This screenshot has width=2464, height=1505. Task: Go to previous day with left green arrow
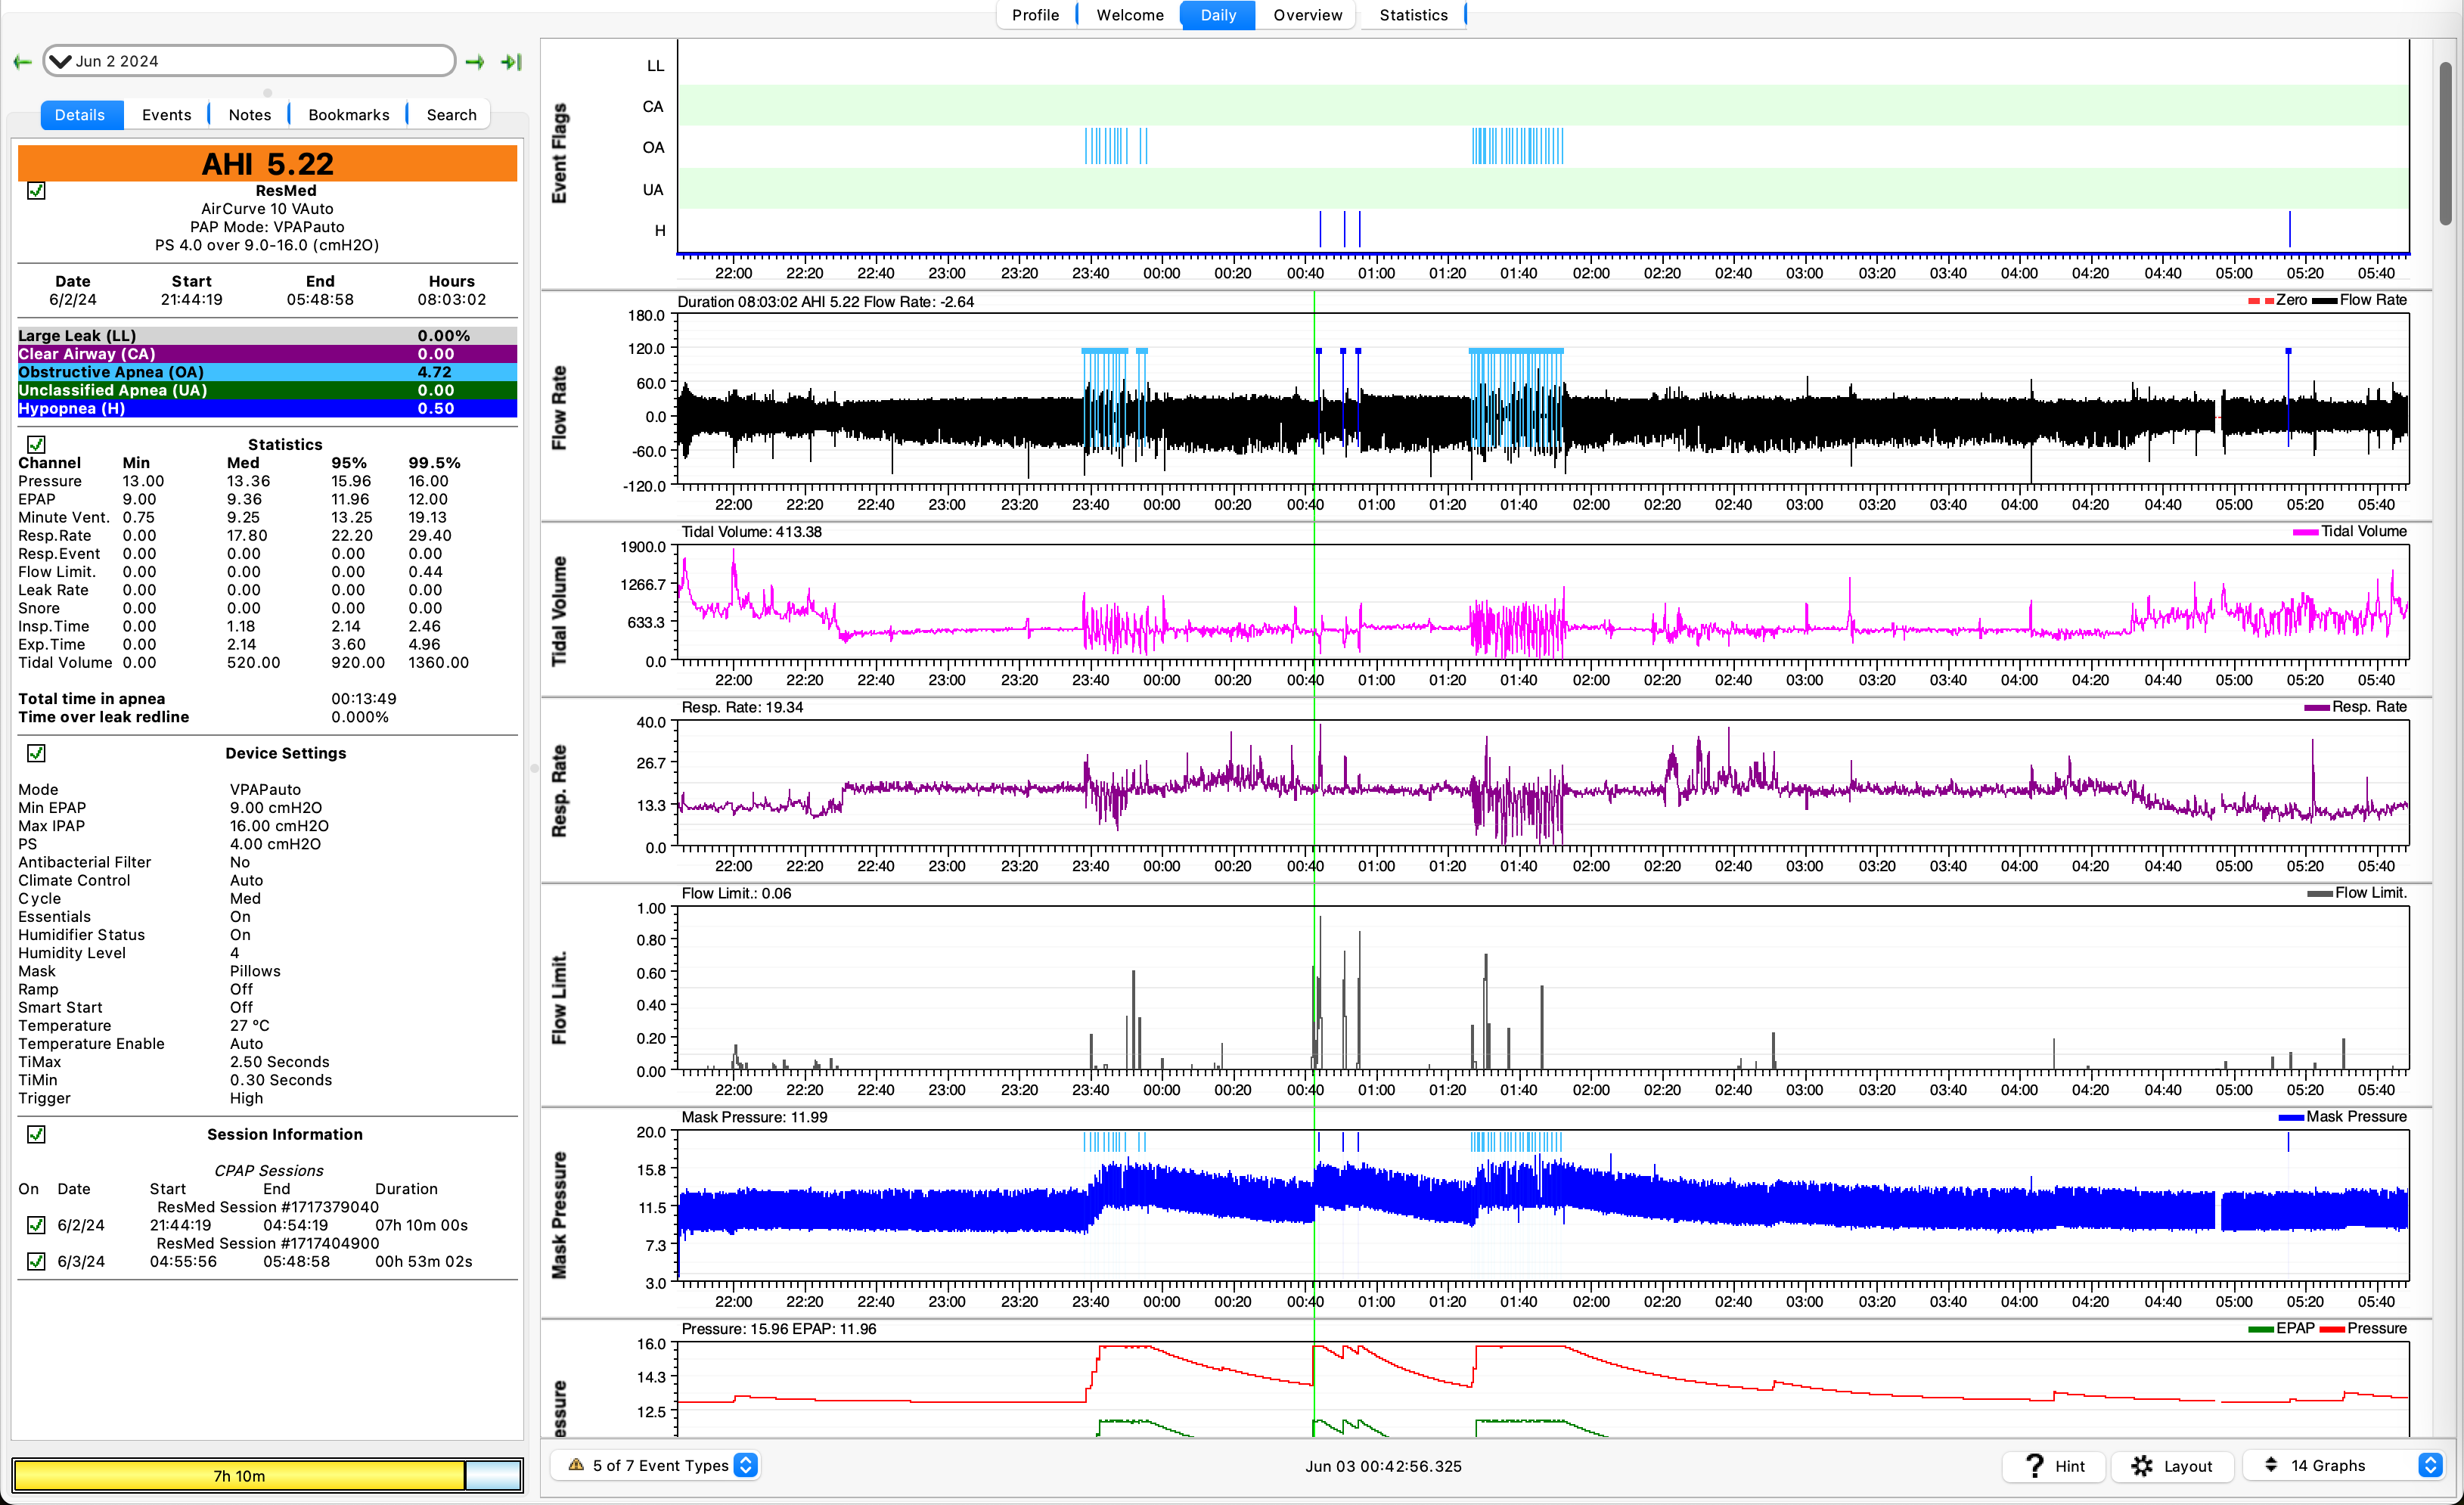[22, 62]
